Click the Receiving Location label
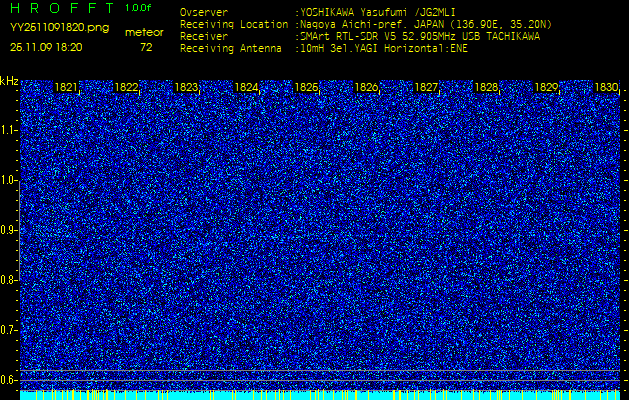 tap(234, 24)
